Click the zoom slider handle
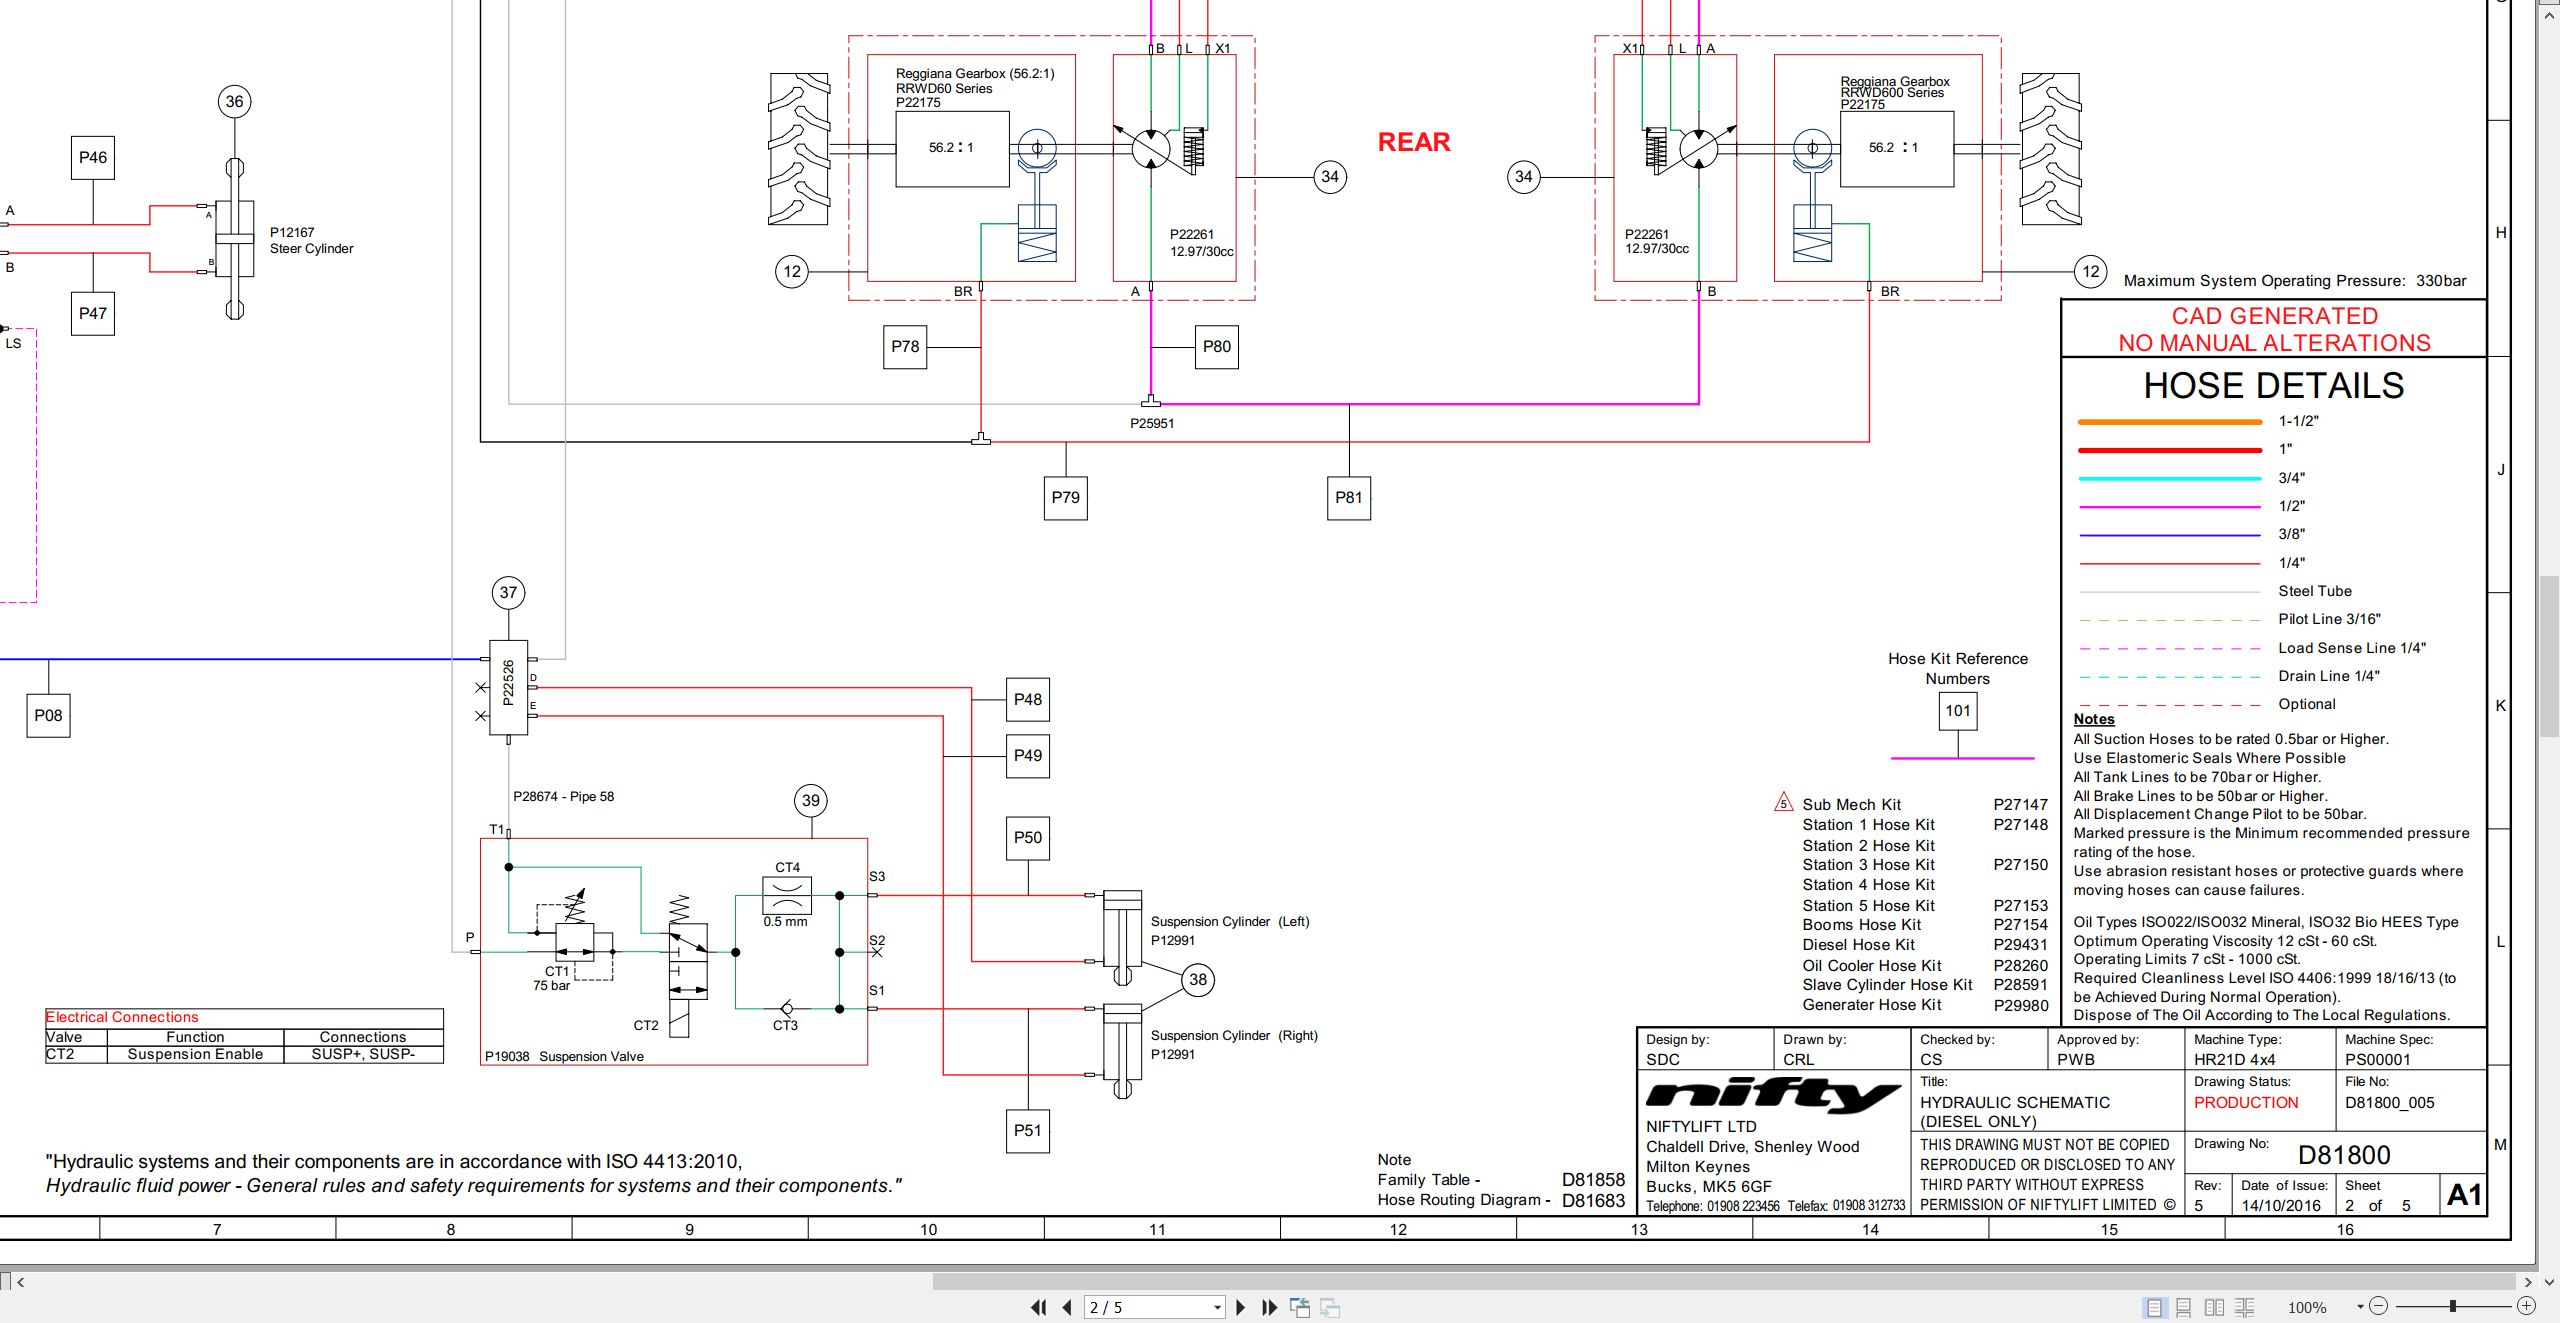Screen dimensions: 2560x1323 tap(2452, 1306)
